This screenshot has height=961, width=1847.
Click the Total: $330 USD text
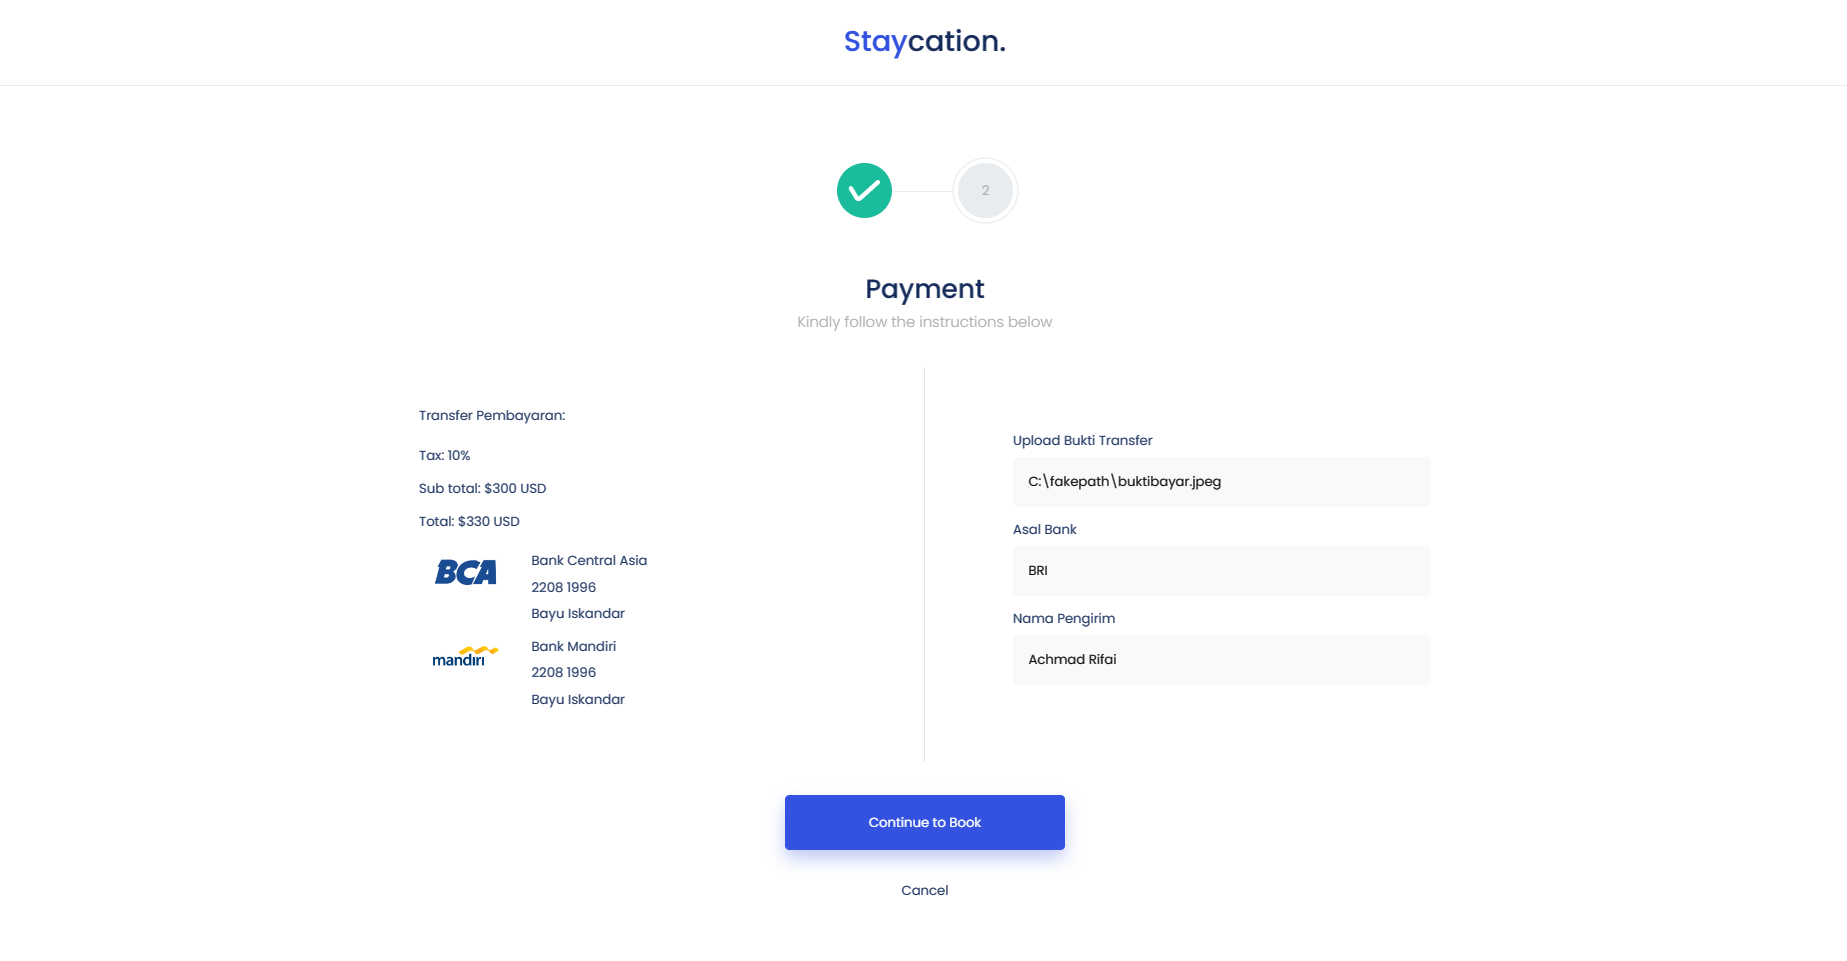click(x=469, y=522)
